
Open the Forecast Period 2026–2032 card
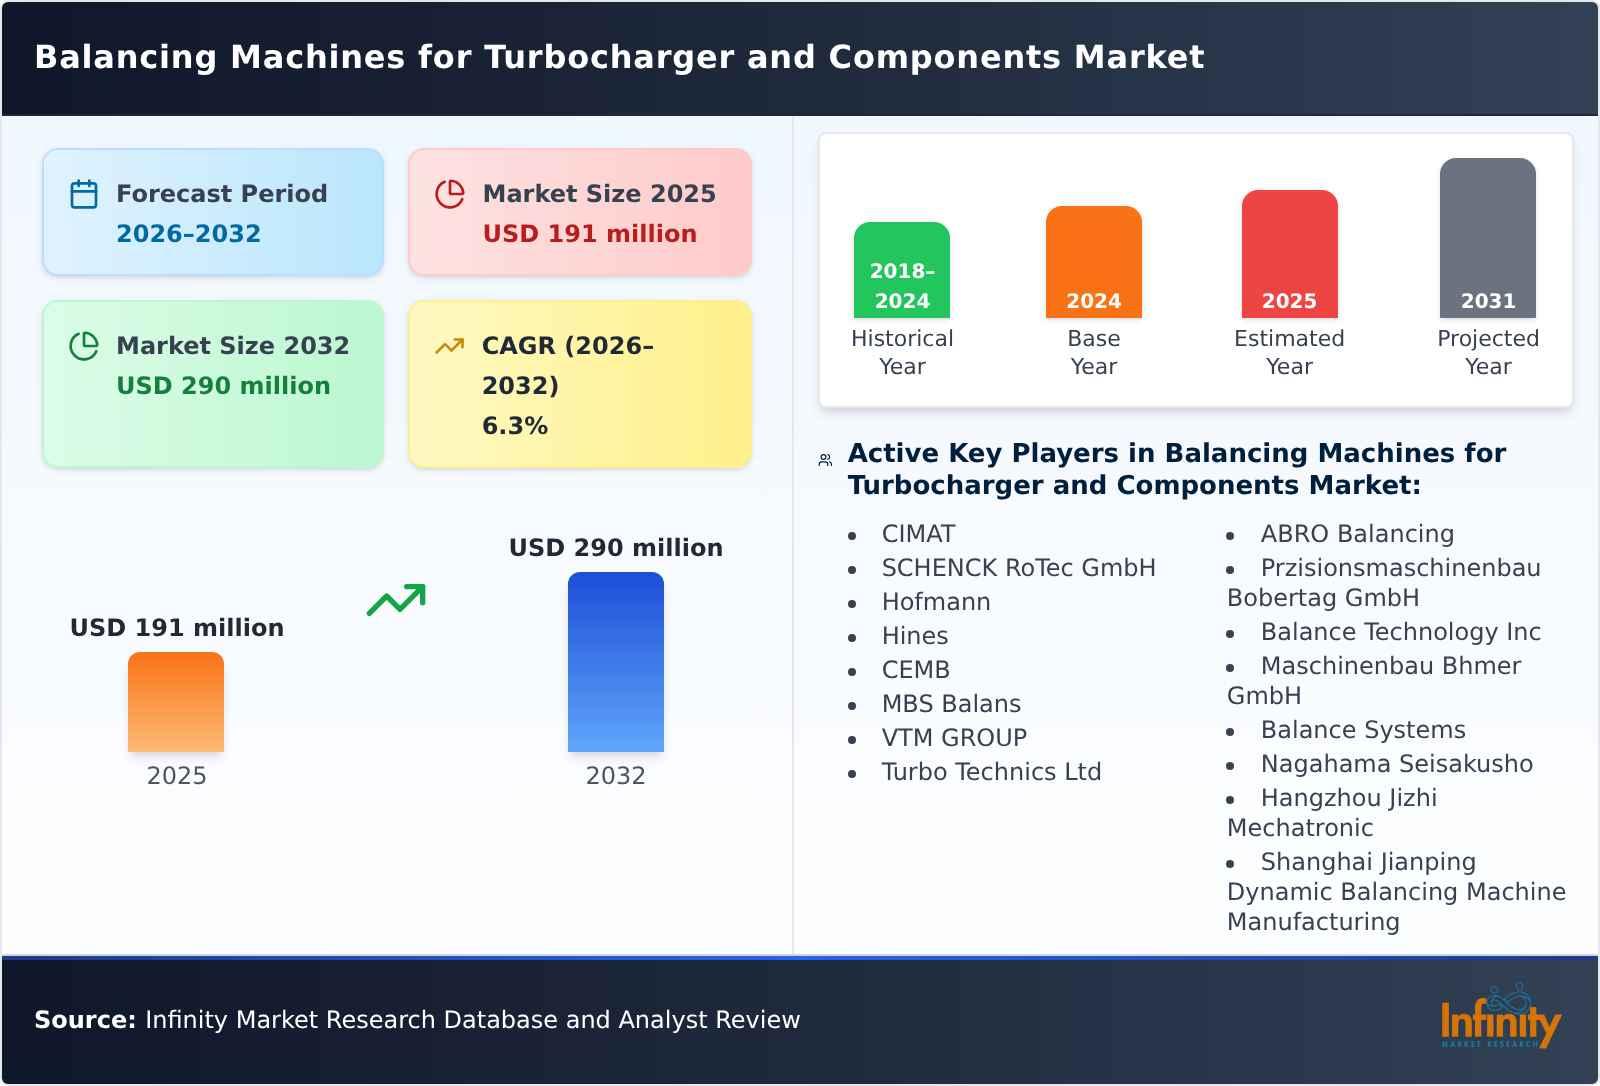[213, 211]
